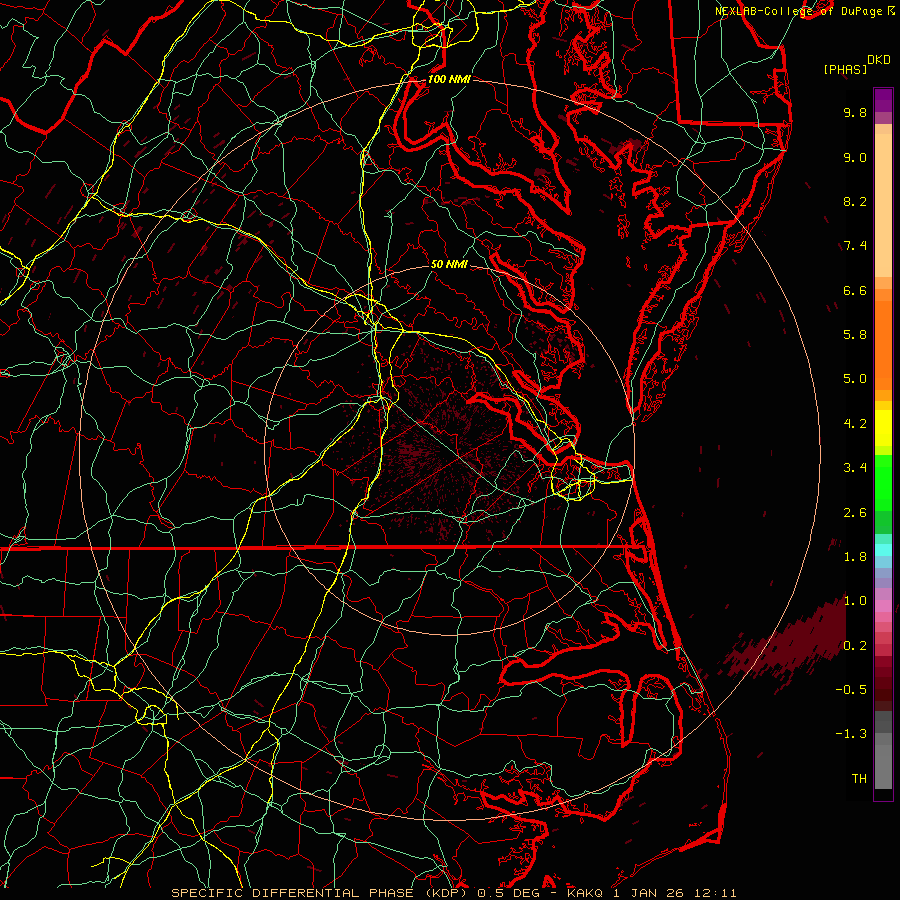Click the 5.8 scale value
Screen dimensions: 900x900
point(855,335)
